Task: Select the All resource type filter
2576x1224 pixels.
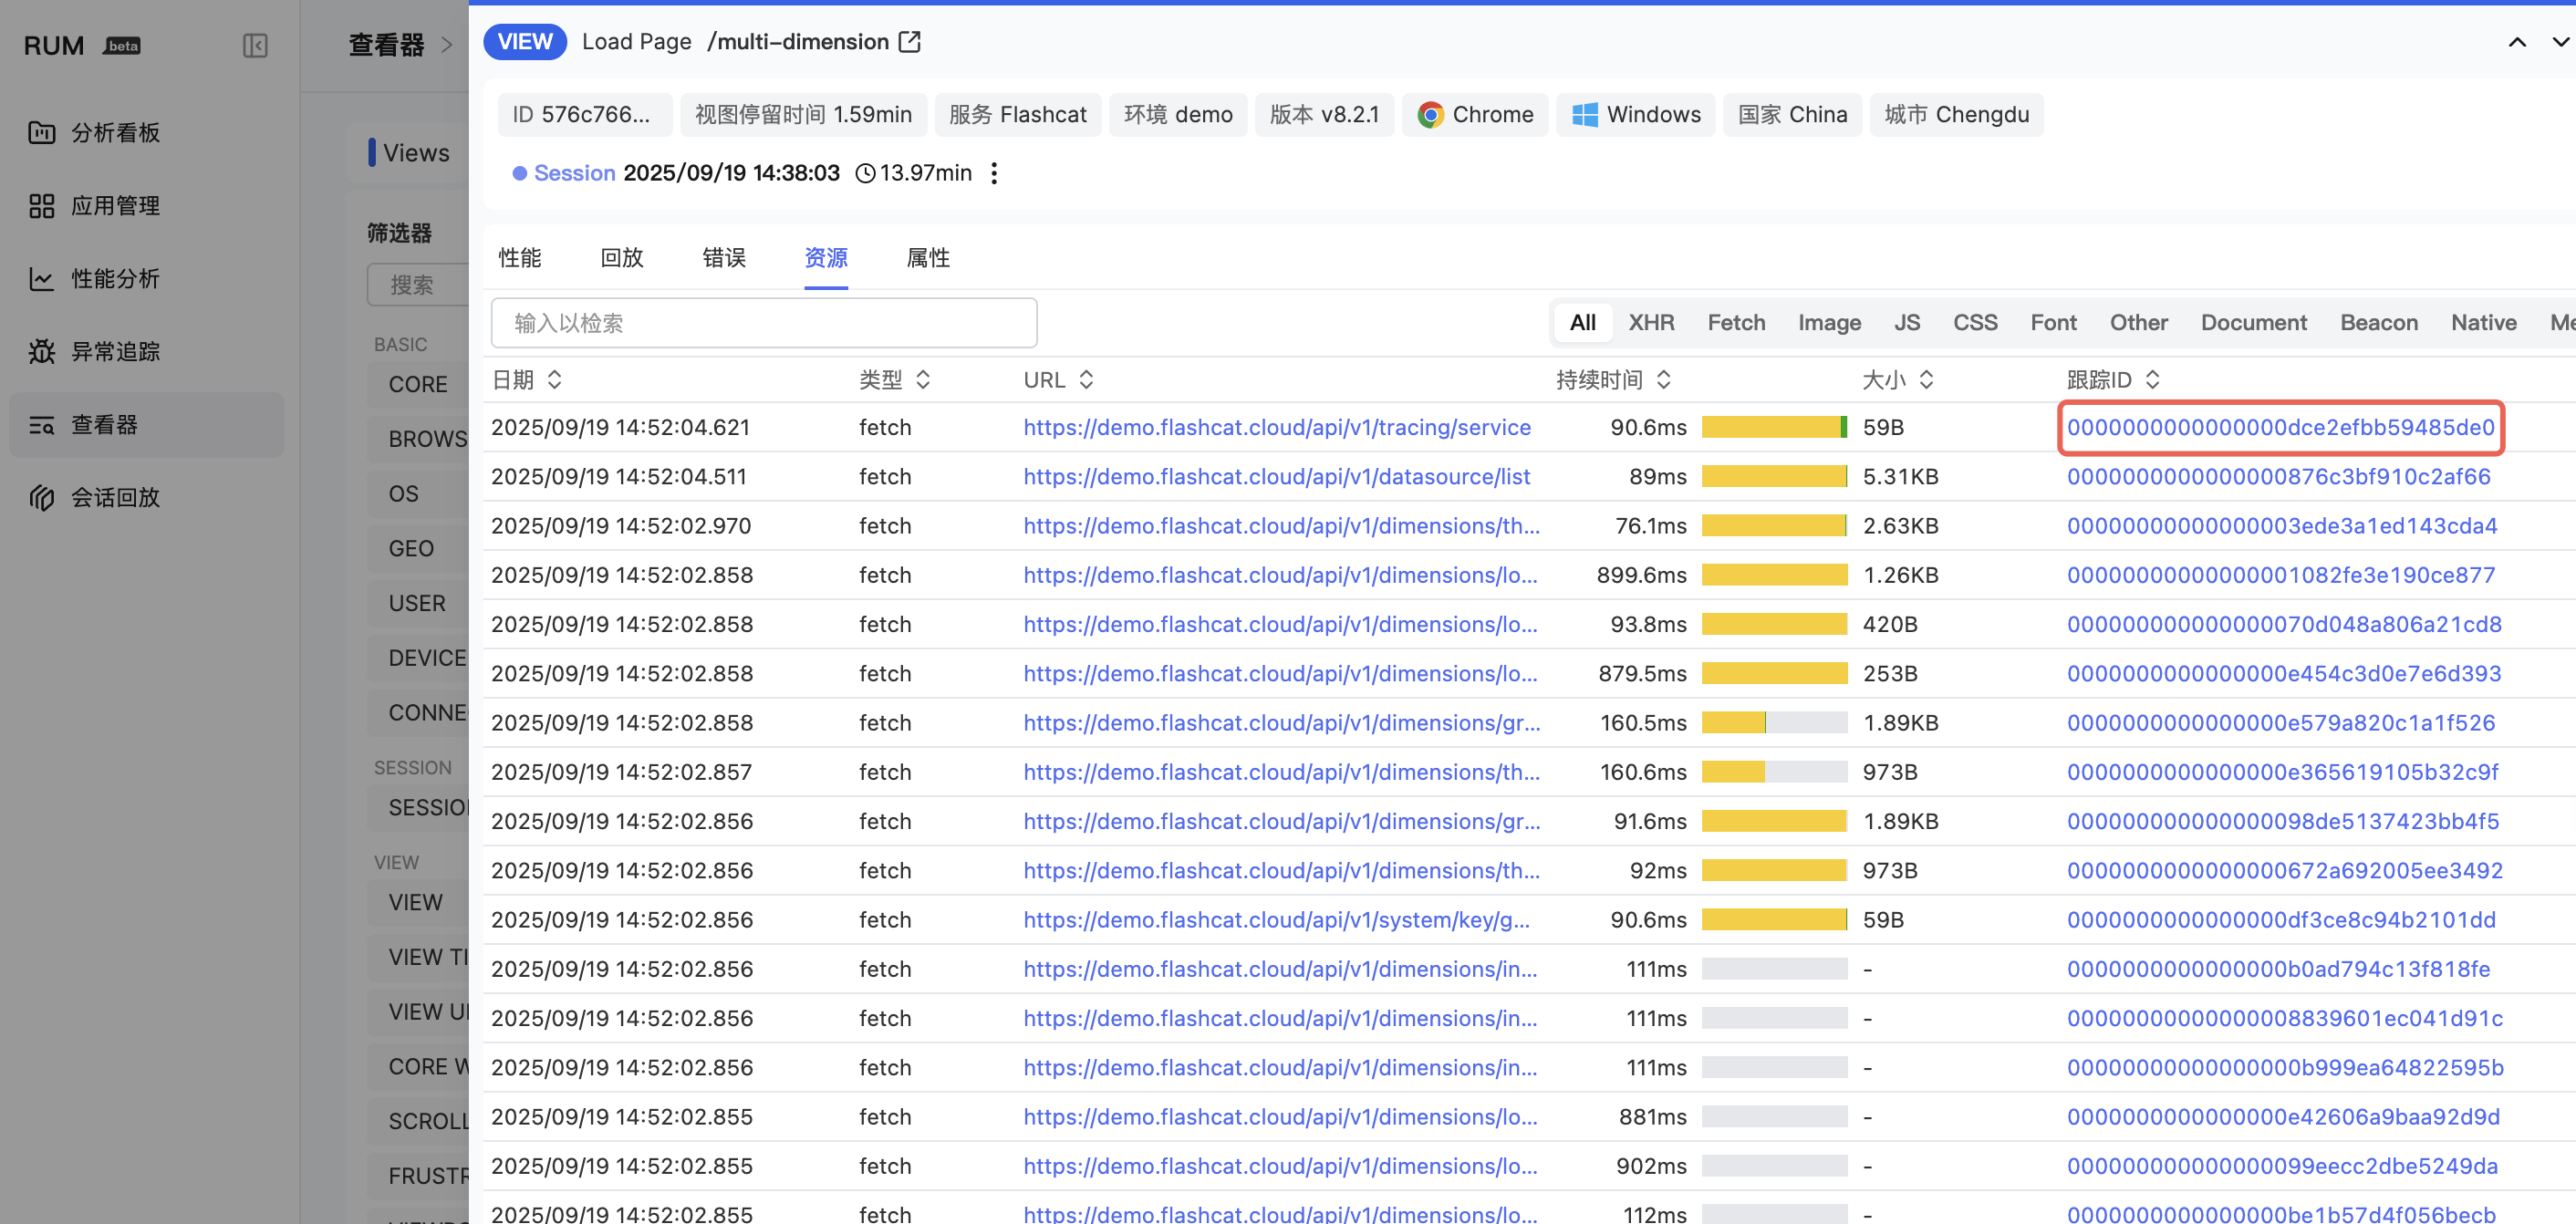Action: point(1582,323)
